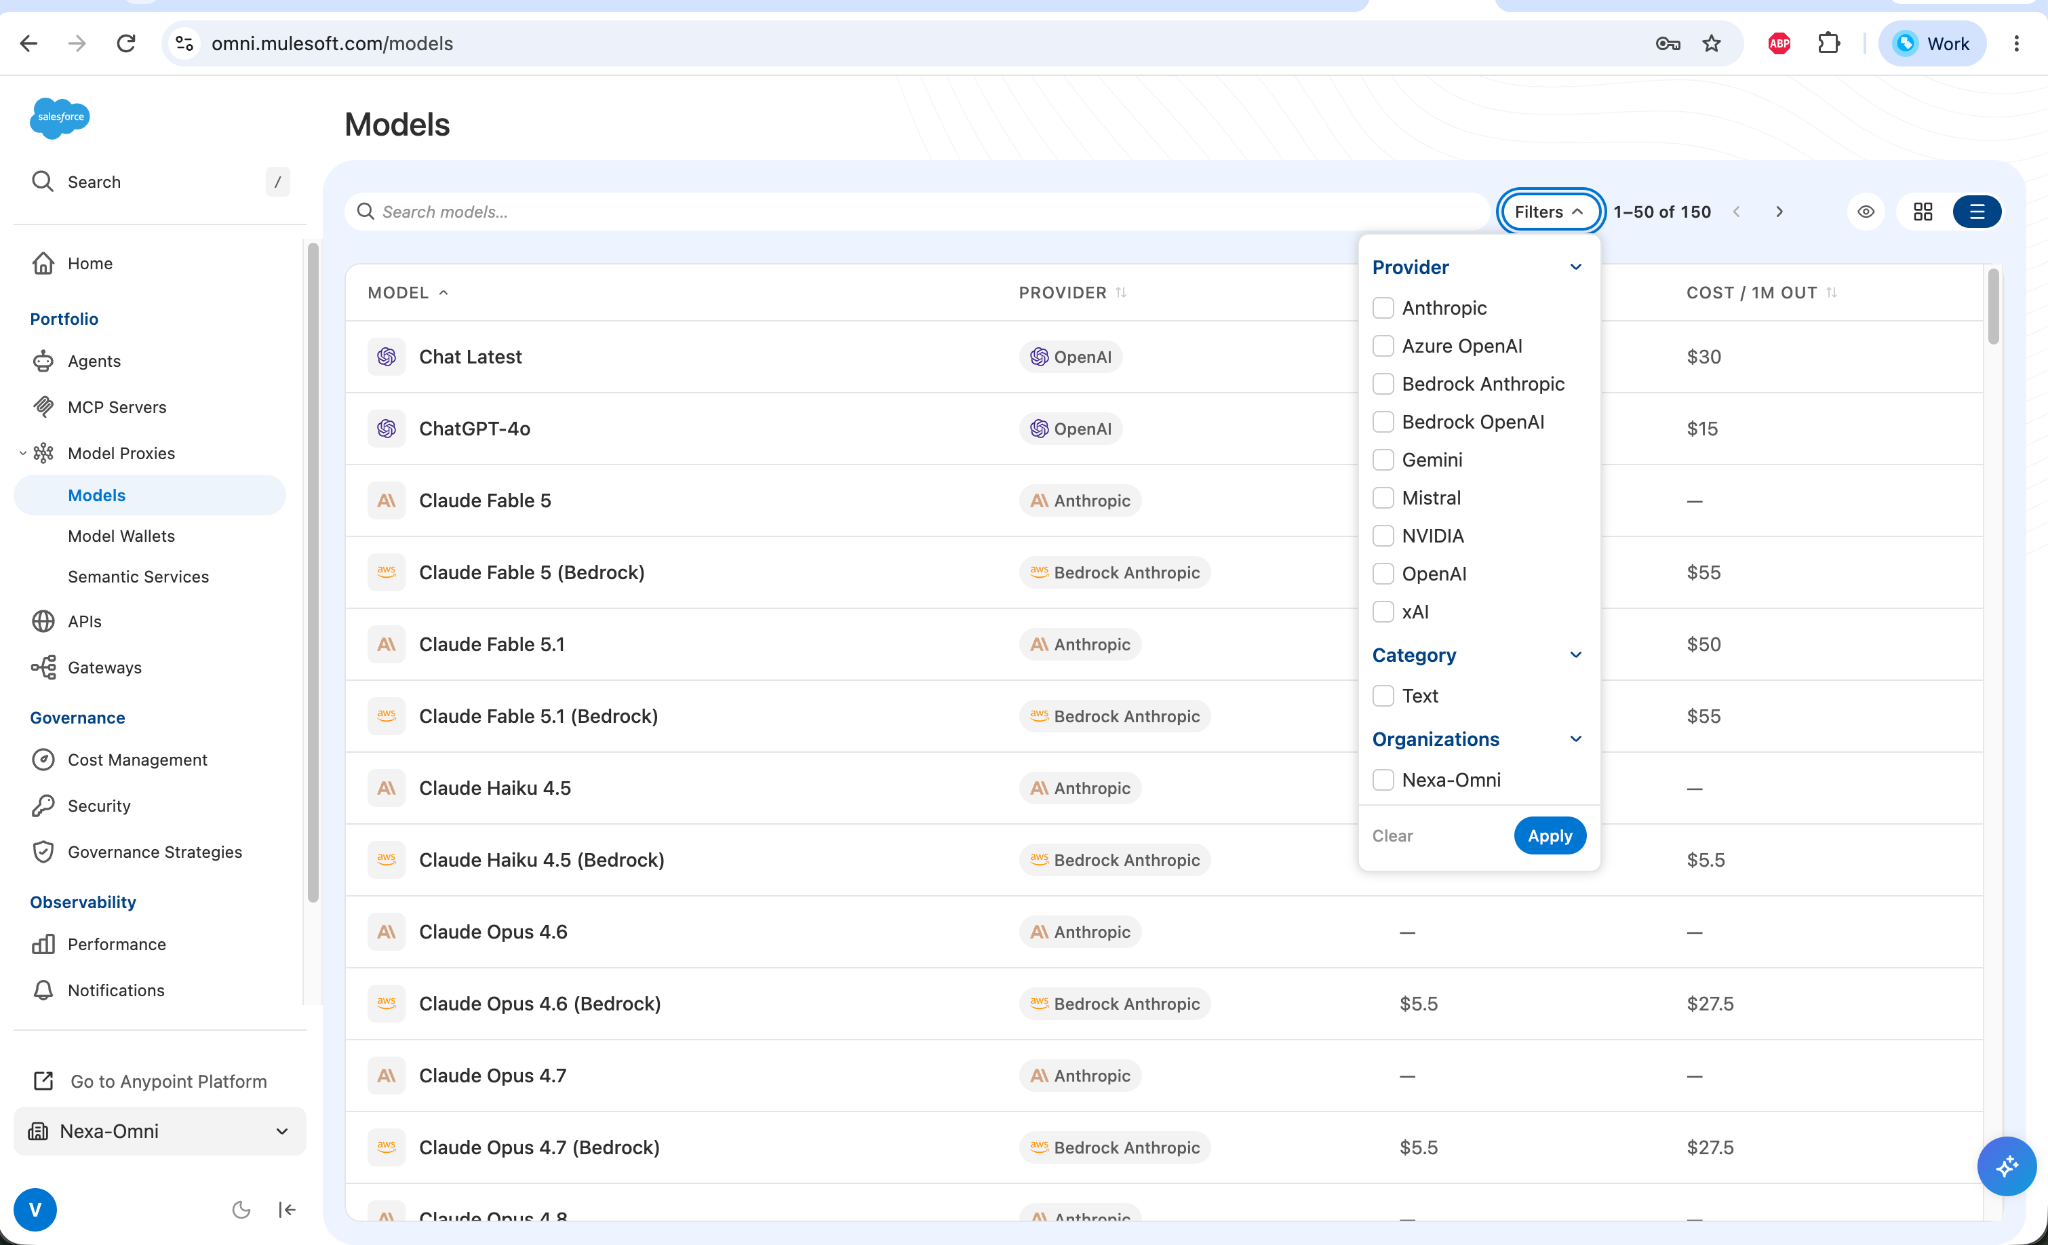Screen dimensions: 2048x1245
Task: Check the Azure OpenAI provider filter
Action: coord(1383,346)
